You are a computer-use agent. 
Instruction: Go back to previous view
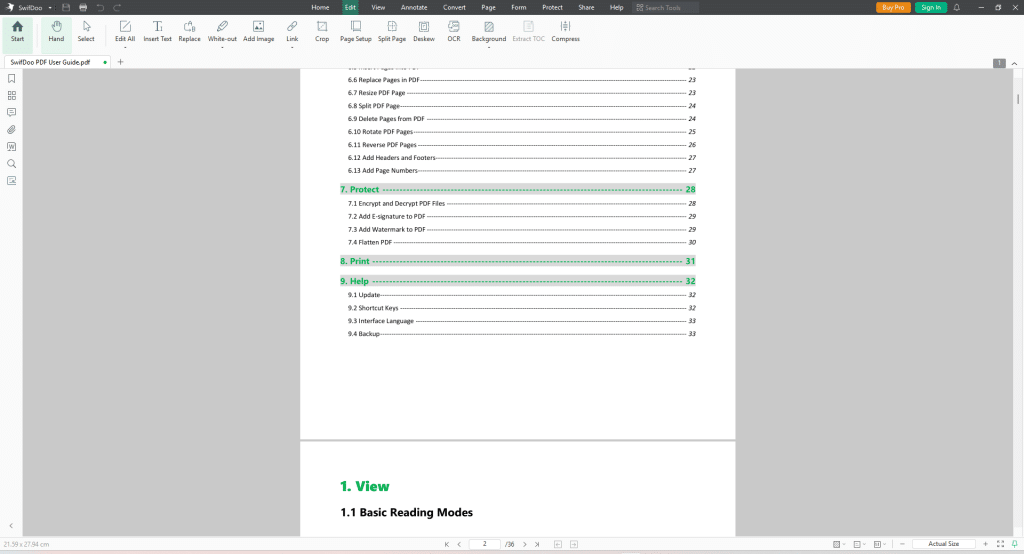pos(558,544)
